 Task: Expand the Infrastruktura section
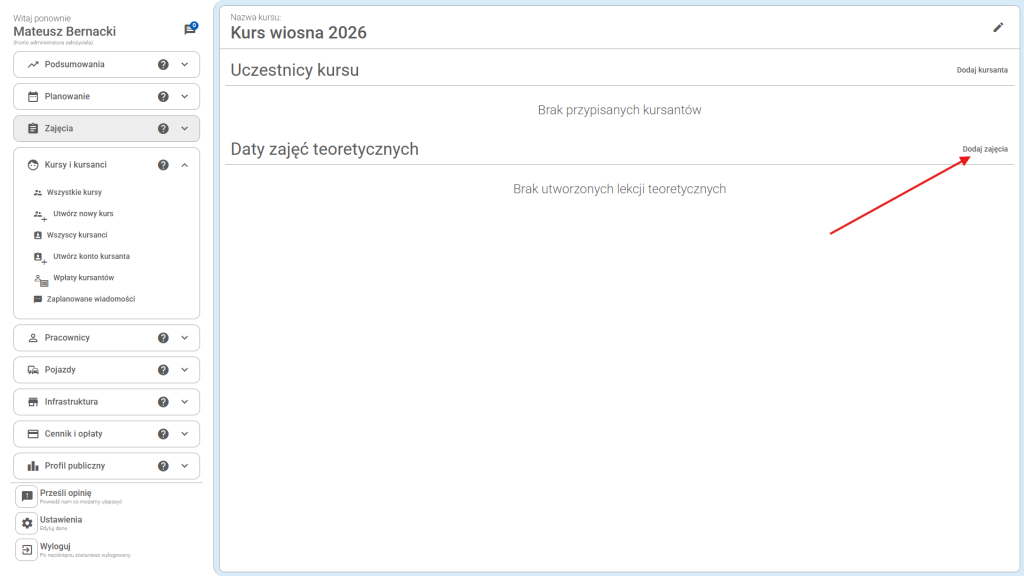click(184, 402)
